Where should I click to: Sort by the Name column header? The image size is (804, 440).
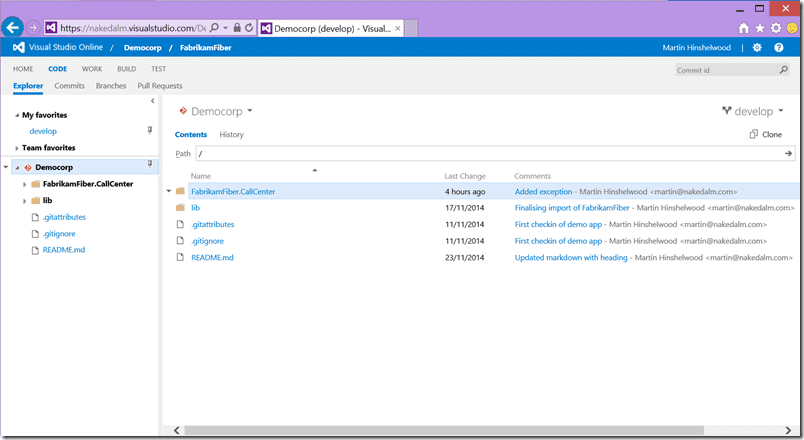coord(201,176)
